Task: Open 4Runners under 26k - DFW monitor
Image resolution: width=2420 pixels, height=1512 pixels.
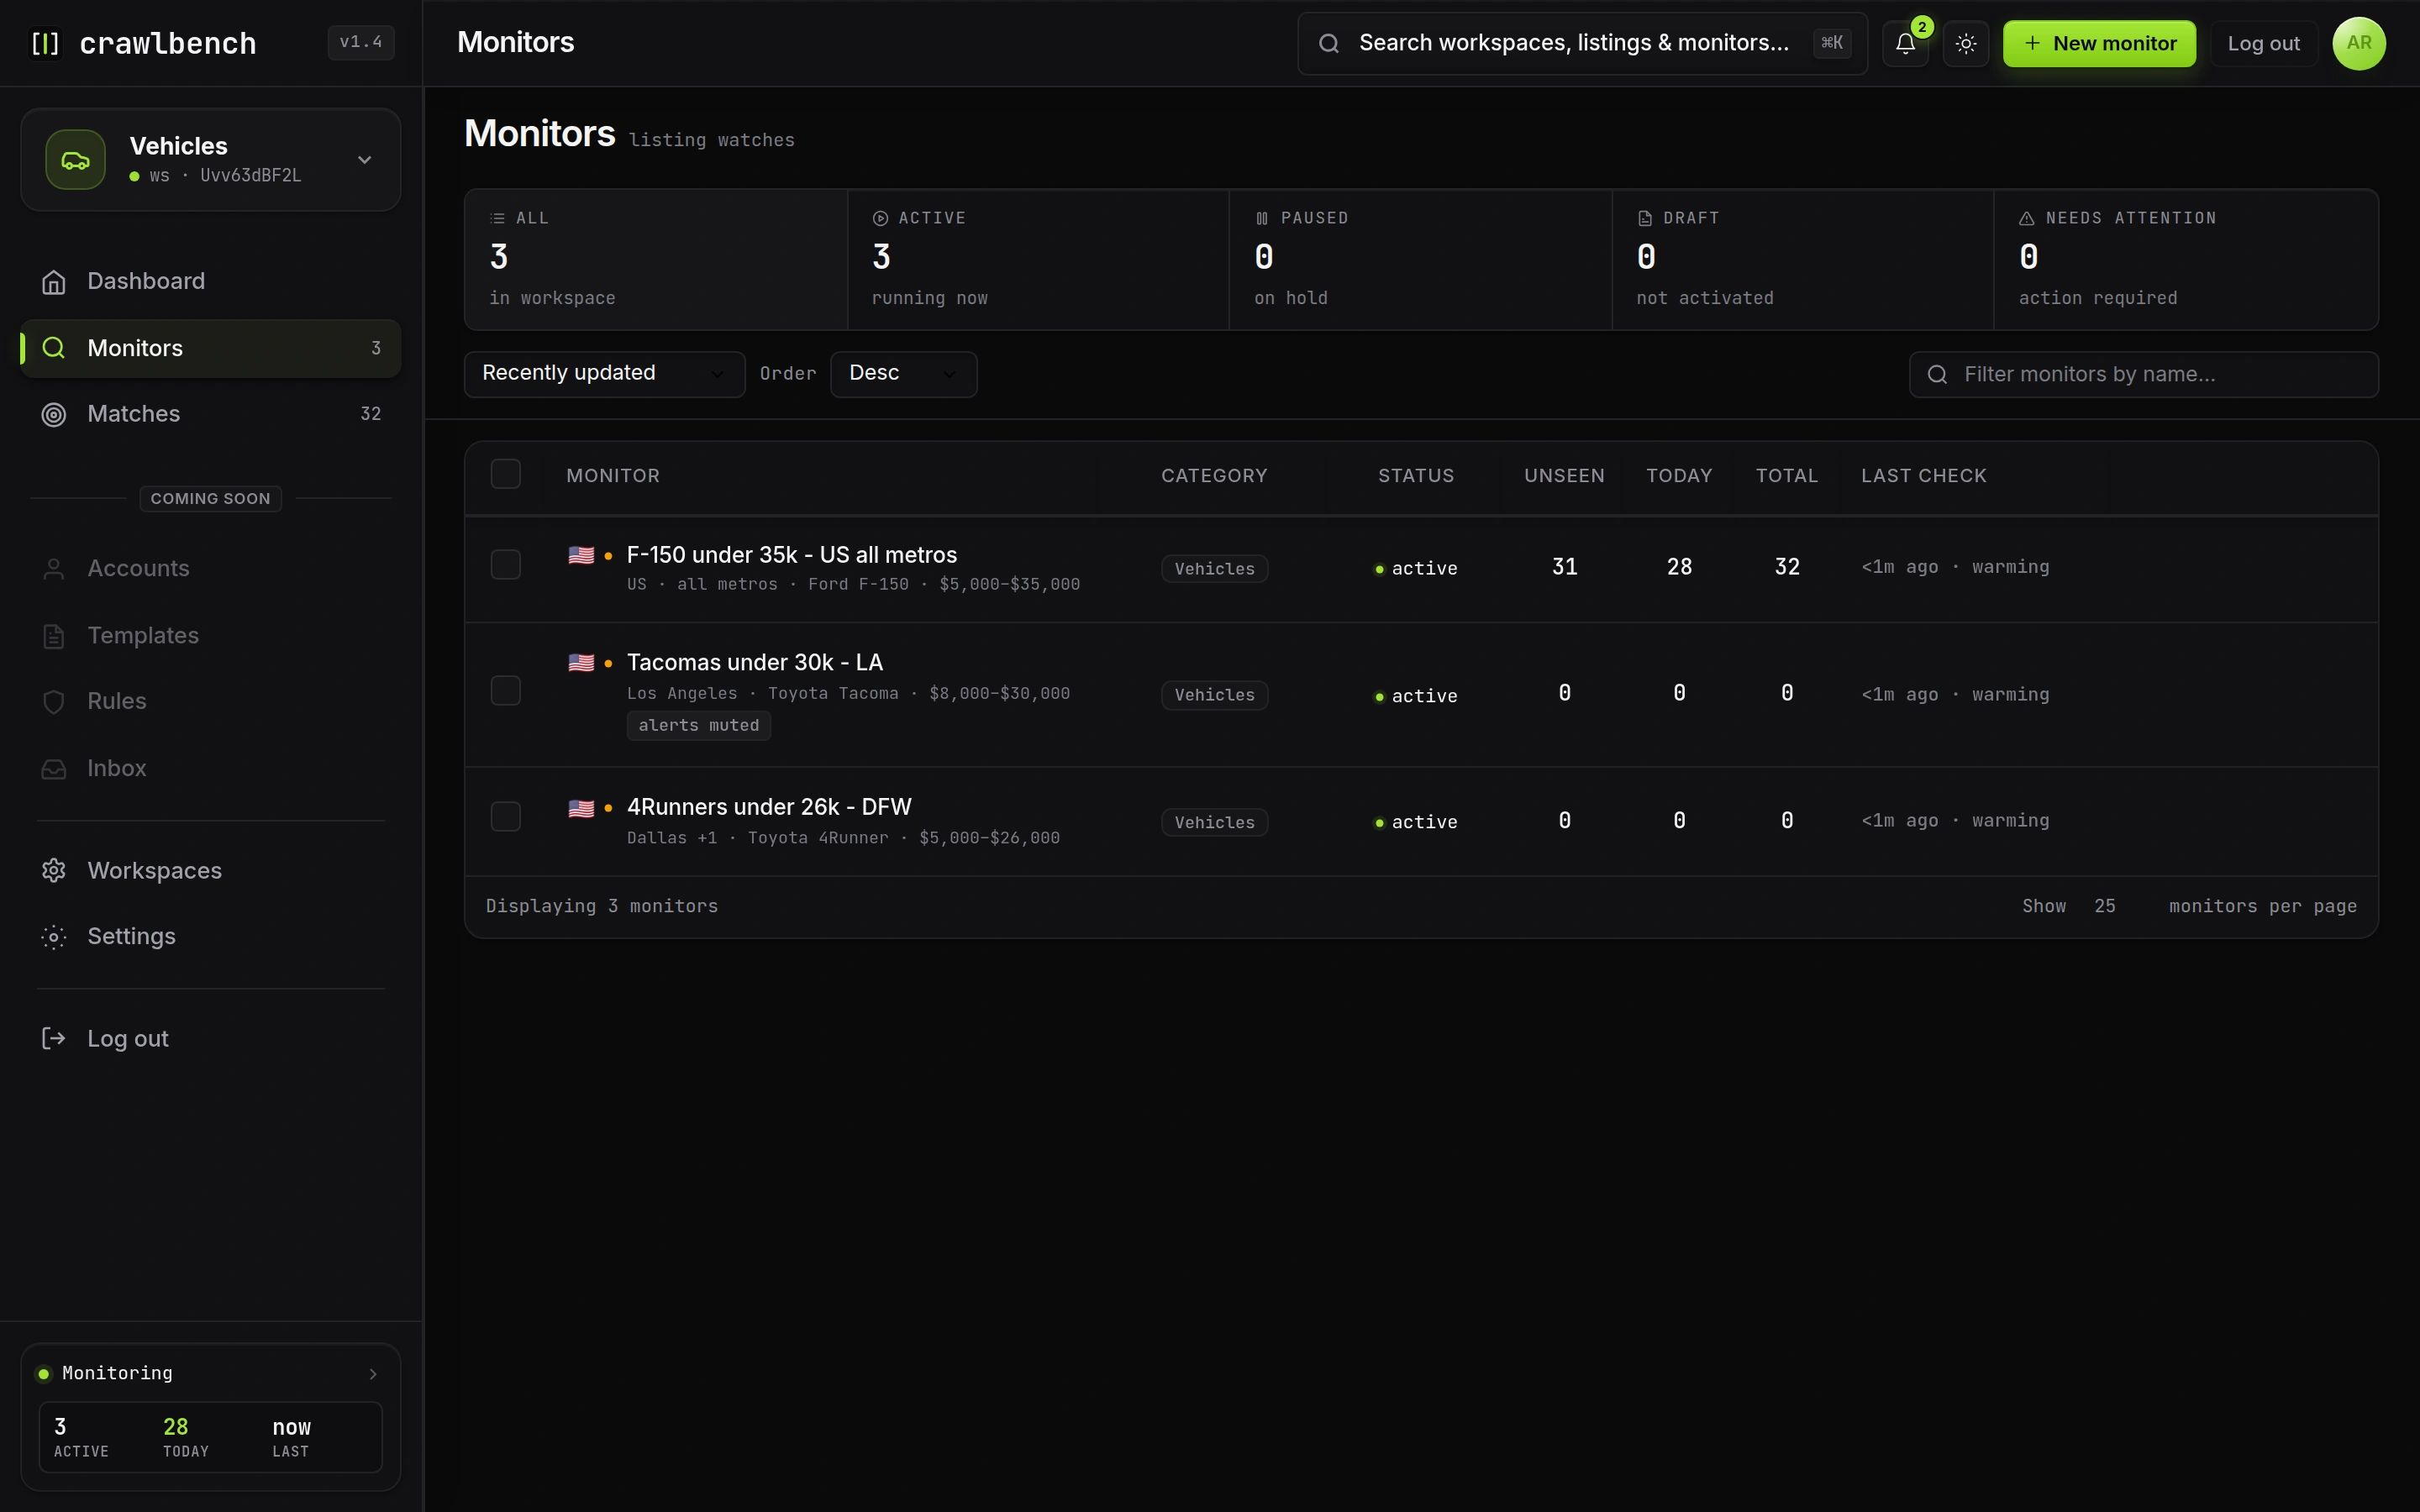Action: click(x=769, y=807)
